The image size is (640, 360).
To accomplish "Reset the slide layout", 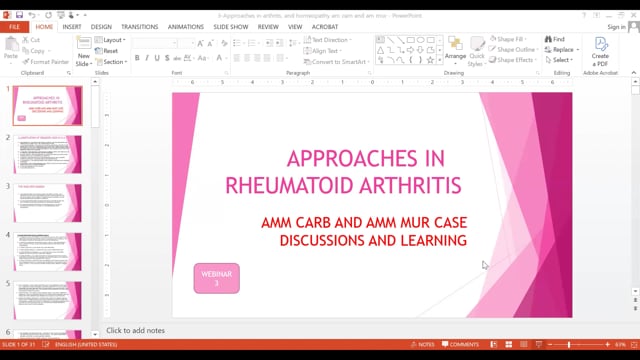I will 107,51.
